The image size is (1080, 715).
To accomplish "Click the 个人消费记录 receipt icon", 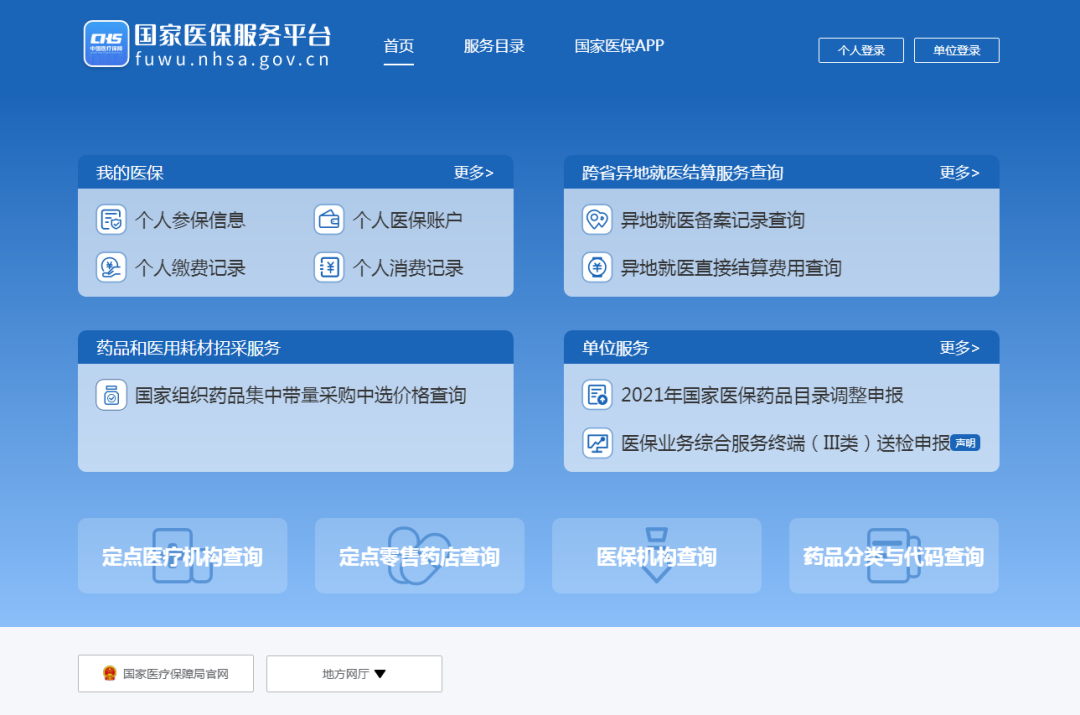I will (x=329, y=268).
